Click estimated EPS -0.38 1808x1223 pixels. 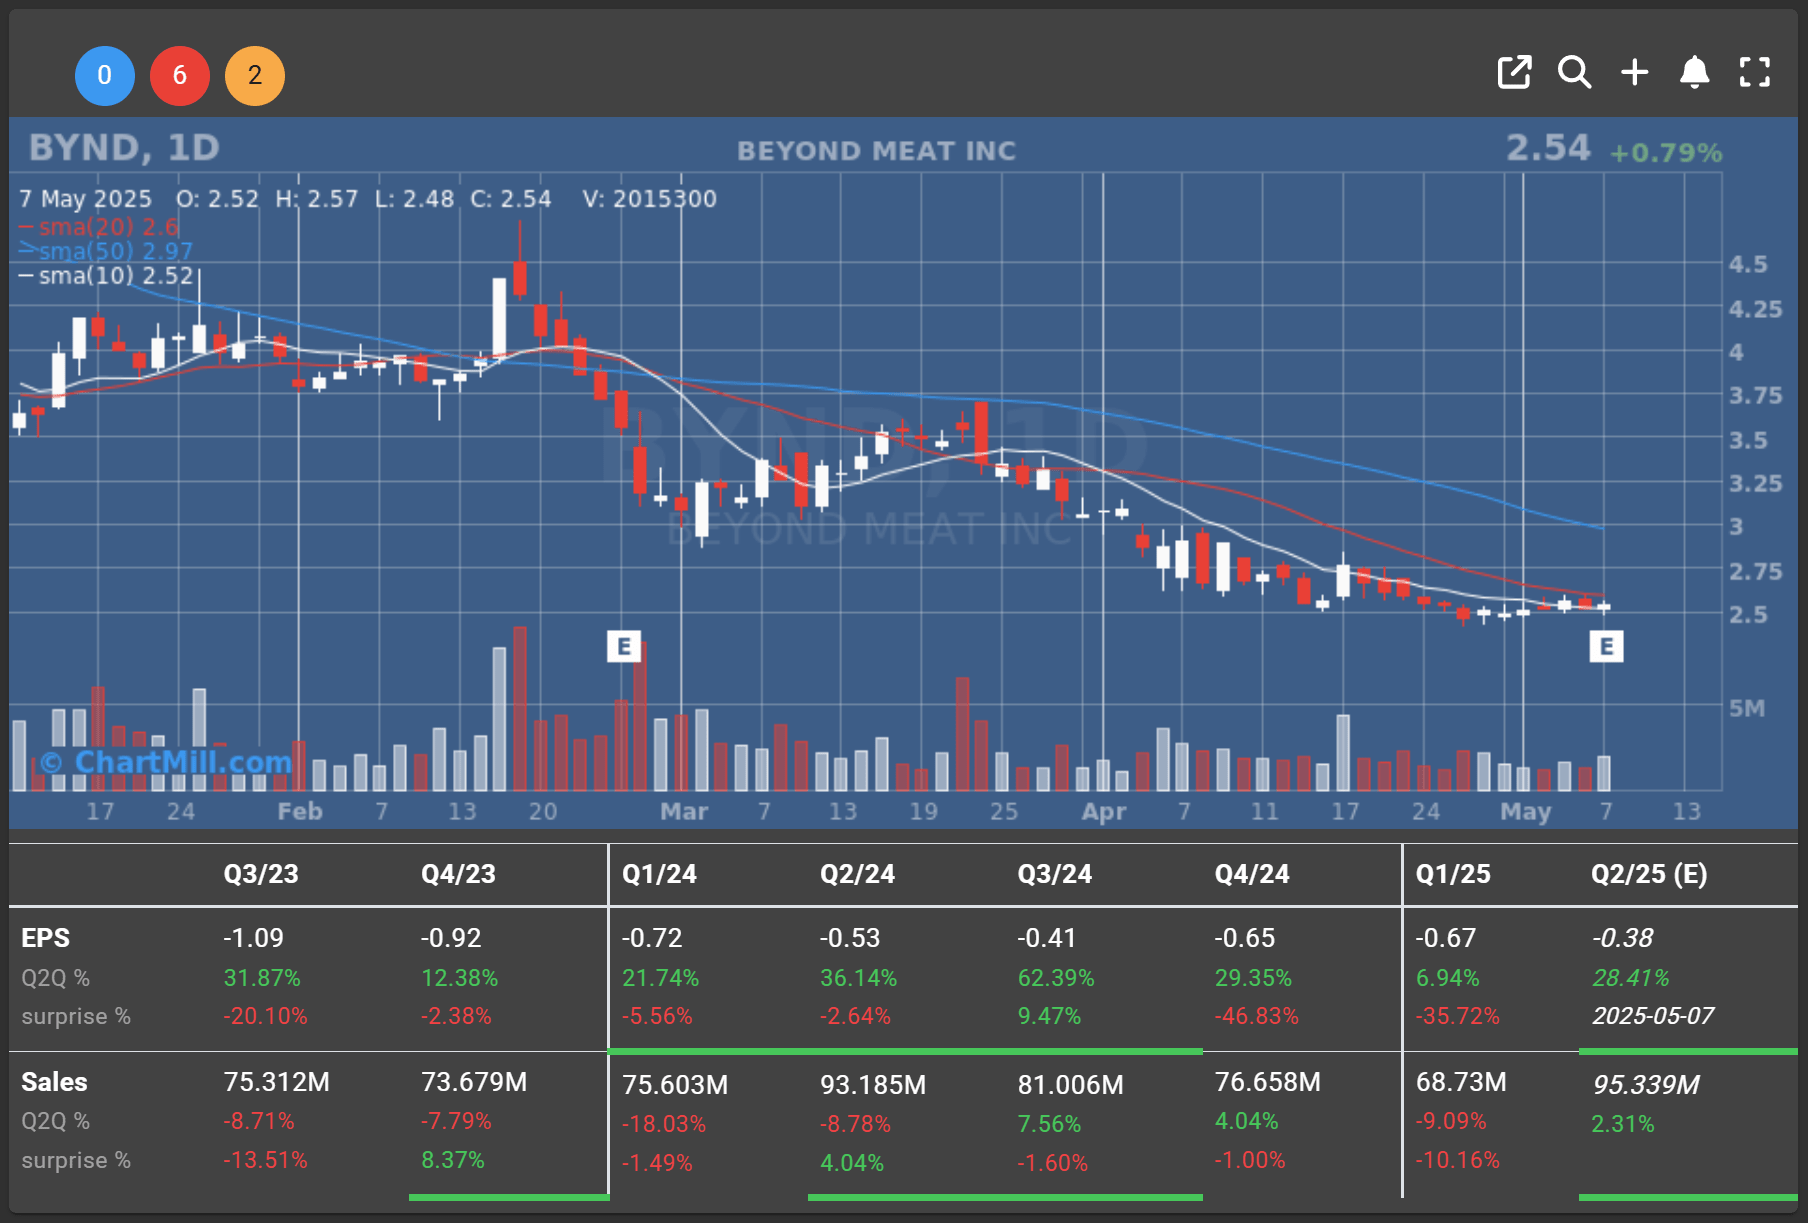1622,938
